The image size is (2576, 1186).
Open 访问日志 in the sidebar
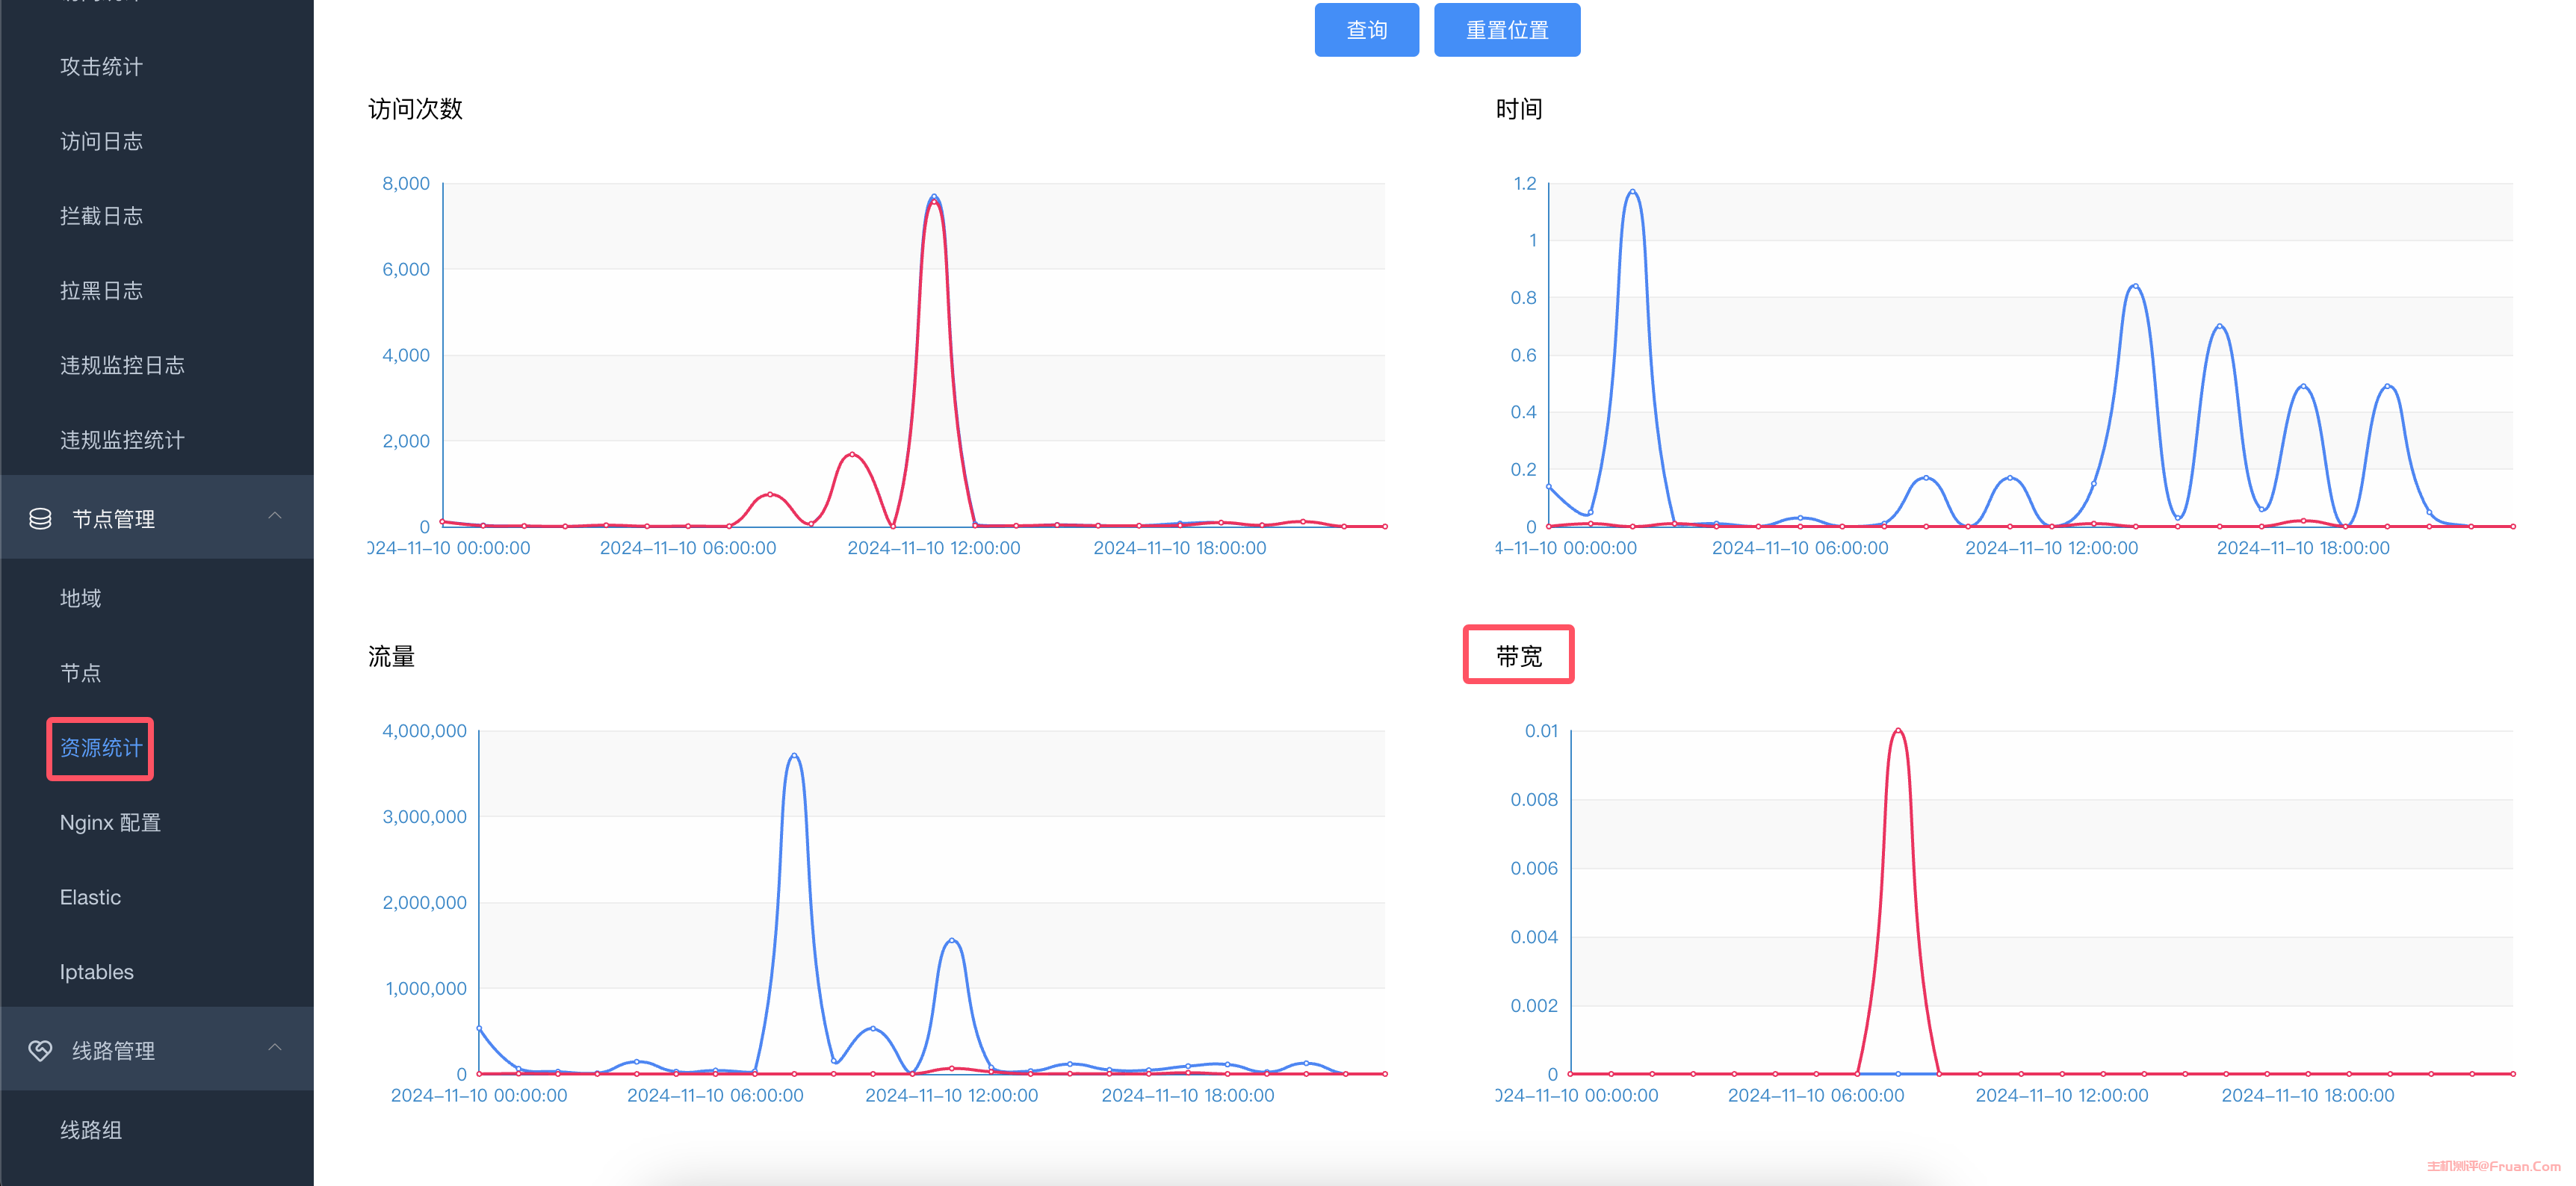point(101,142)
